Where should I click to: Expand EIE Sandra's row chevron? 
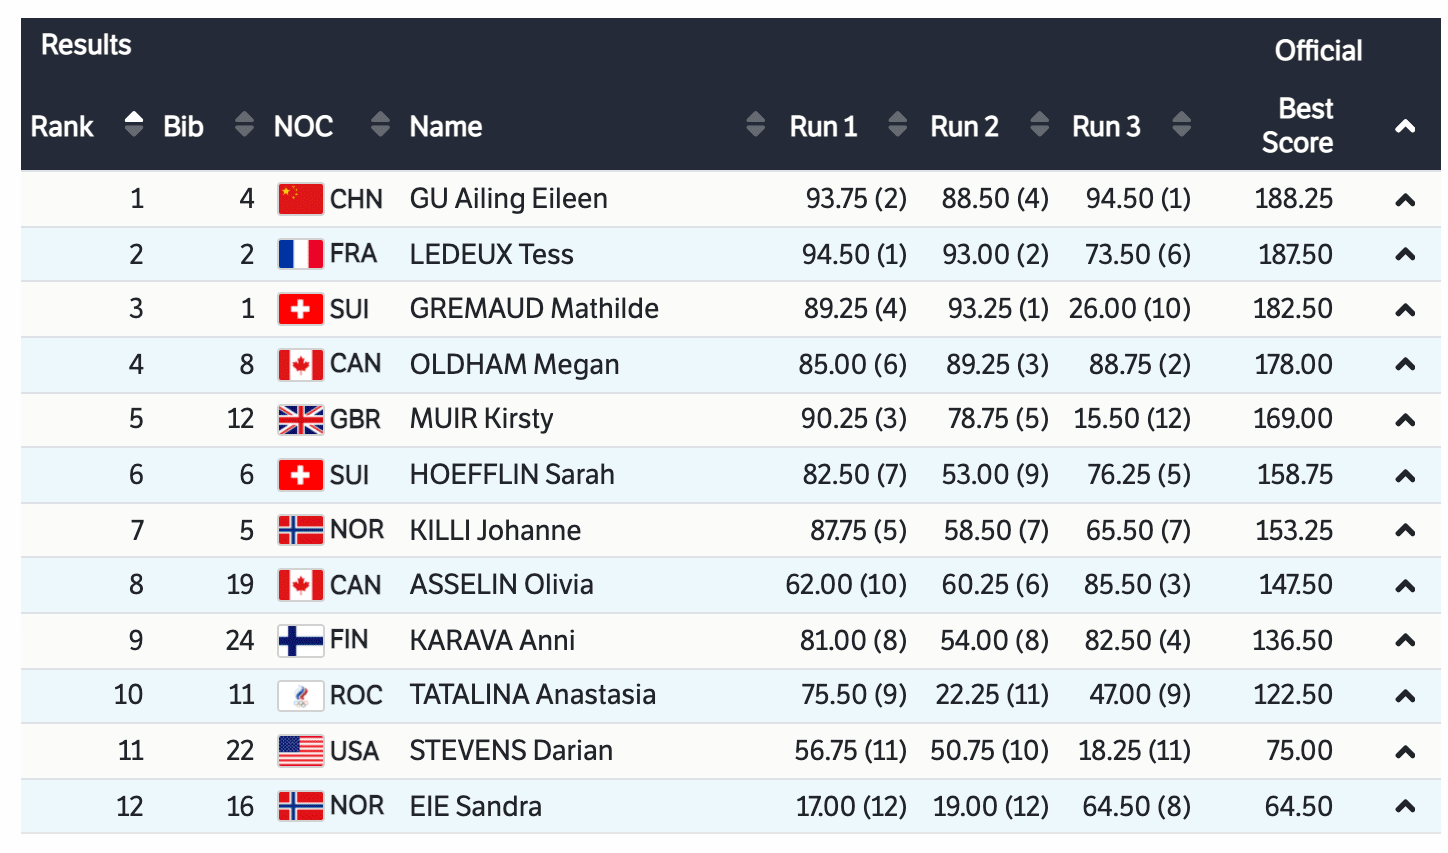coord(1405,806)
